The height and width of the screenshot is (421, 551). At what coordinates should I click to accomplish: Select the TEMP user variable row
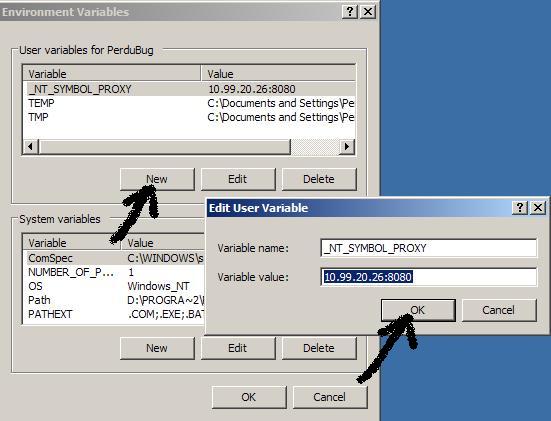click(x=189, y=103)
